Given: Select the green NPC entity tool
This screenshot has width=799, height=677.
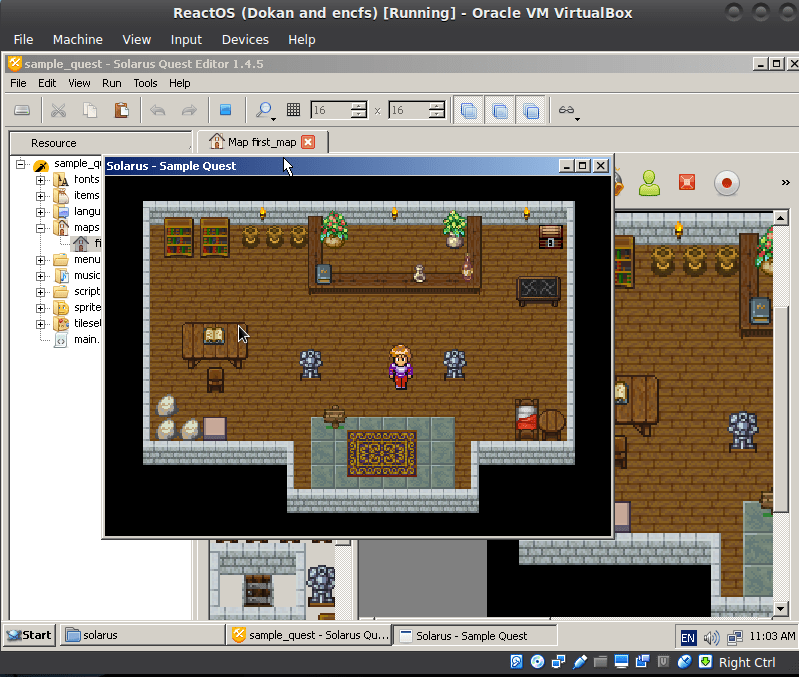Looking at the screenshot, I should 649,183.
